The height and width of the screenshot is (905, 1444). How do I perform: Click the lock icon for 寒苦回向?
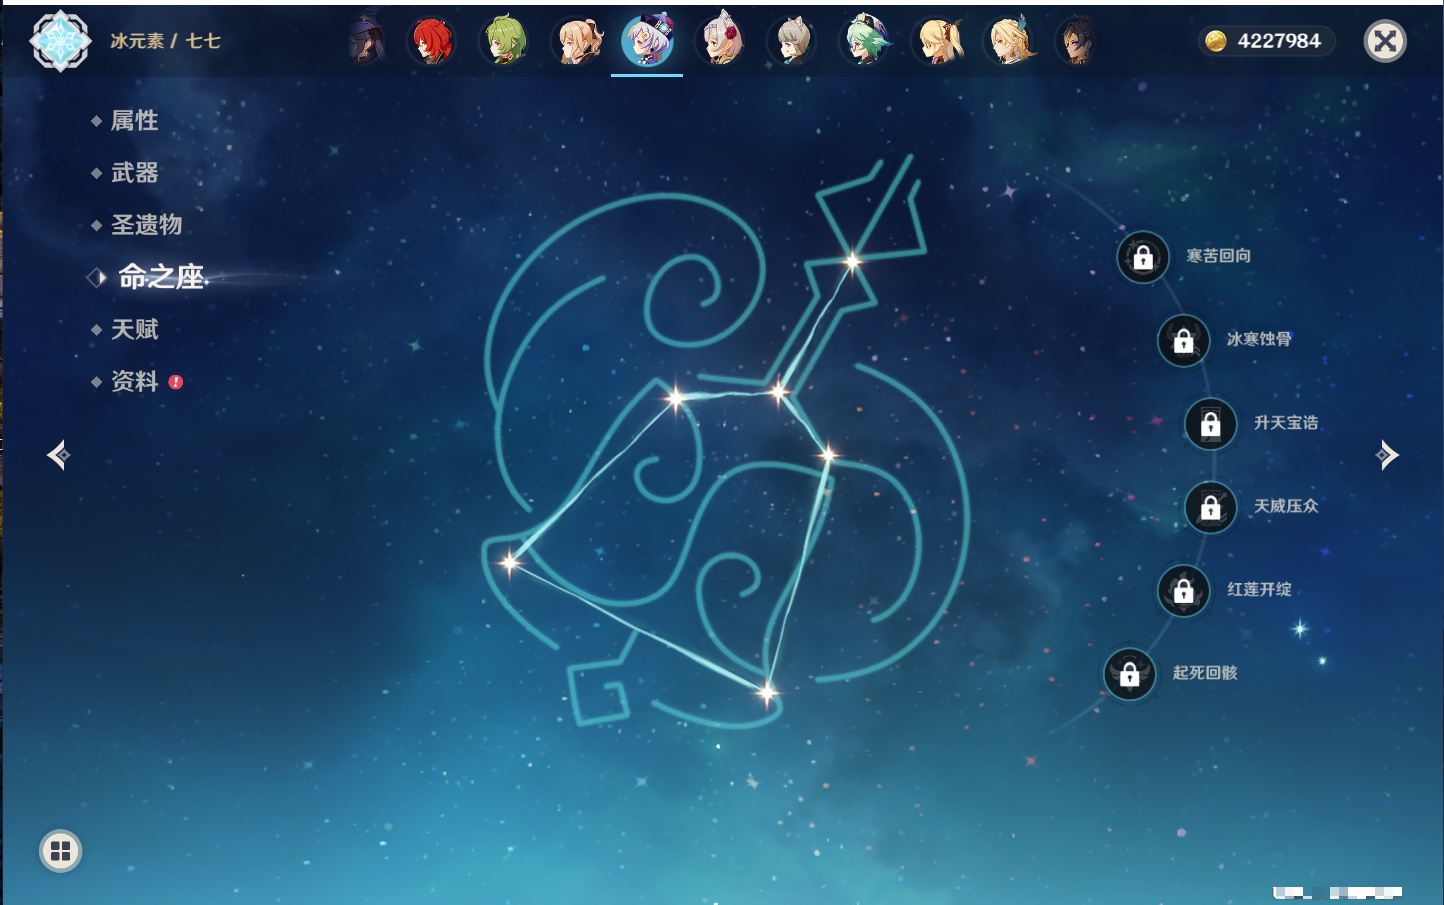pos(1143,258)
